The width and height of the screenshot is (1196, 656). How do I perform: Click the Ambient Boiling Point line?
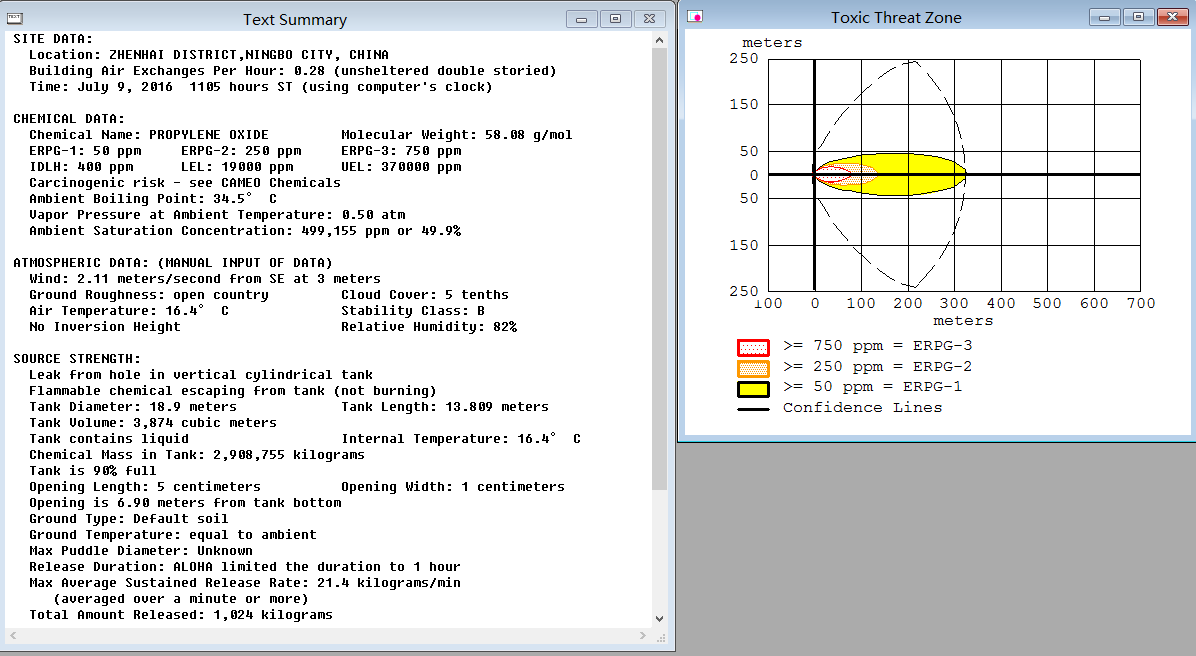(x=153, y=199)
